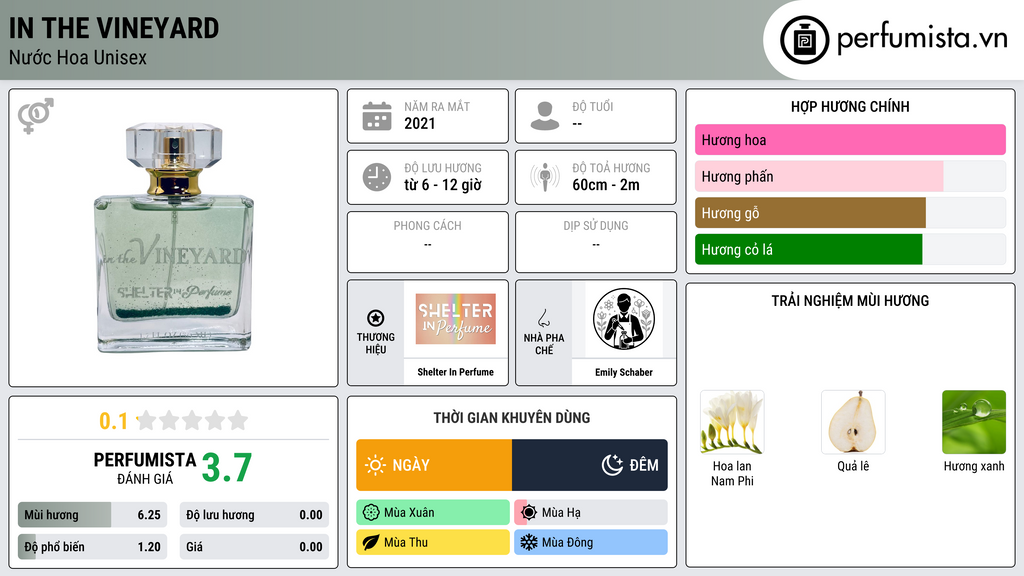The height and width of the screenshot is (576, 1024).
Task: Click the person silhouette icon for Độ tuổi
Action: [x=545, y=116]
